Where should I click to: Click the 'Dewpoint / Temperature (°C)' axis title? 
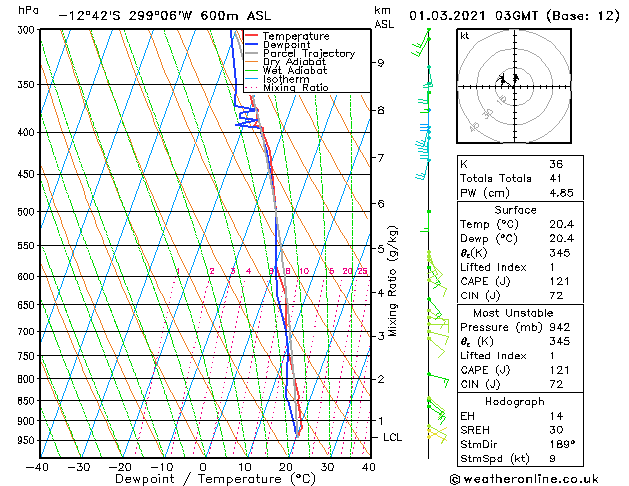click(x=215, y=479)
